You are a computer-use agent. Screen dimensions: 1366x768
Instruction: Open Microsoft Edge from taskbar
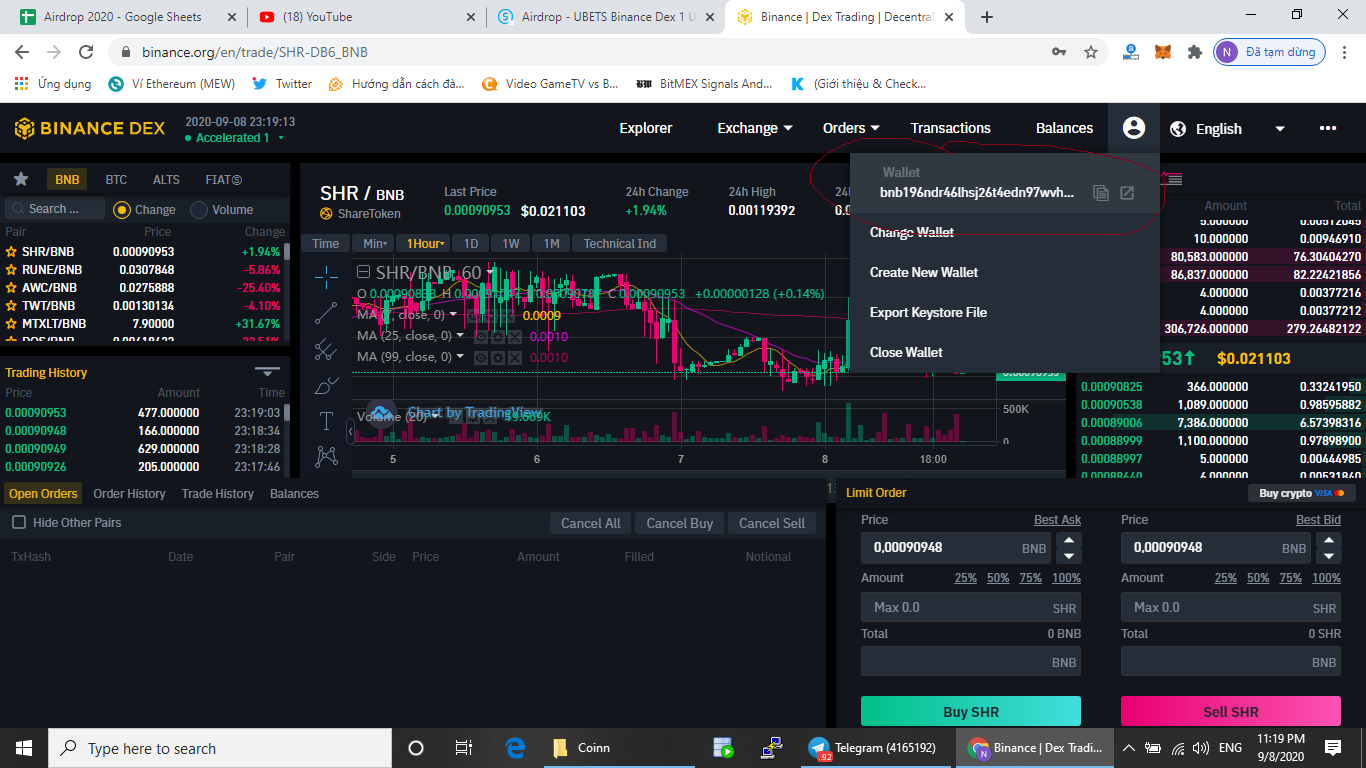515,748
